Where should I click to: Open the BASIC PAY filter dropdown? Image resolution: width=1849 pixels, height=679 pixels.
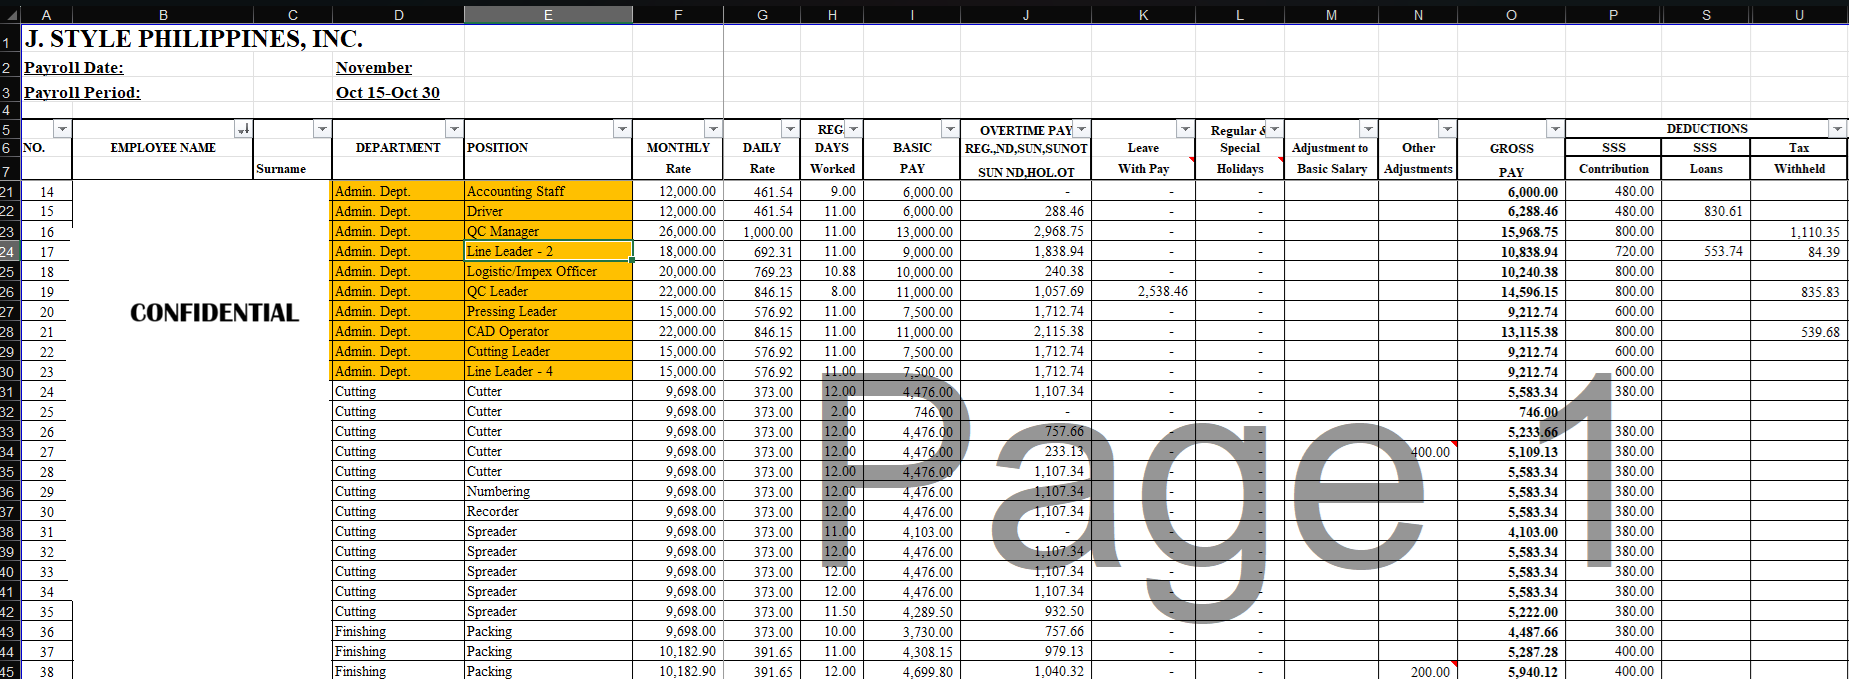coord(950,129)
